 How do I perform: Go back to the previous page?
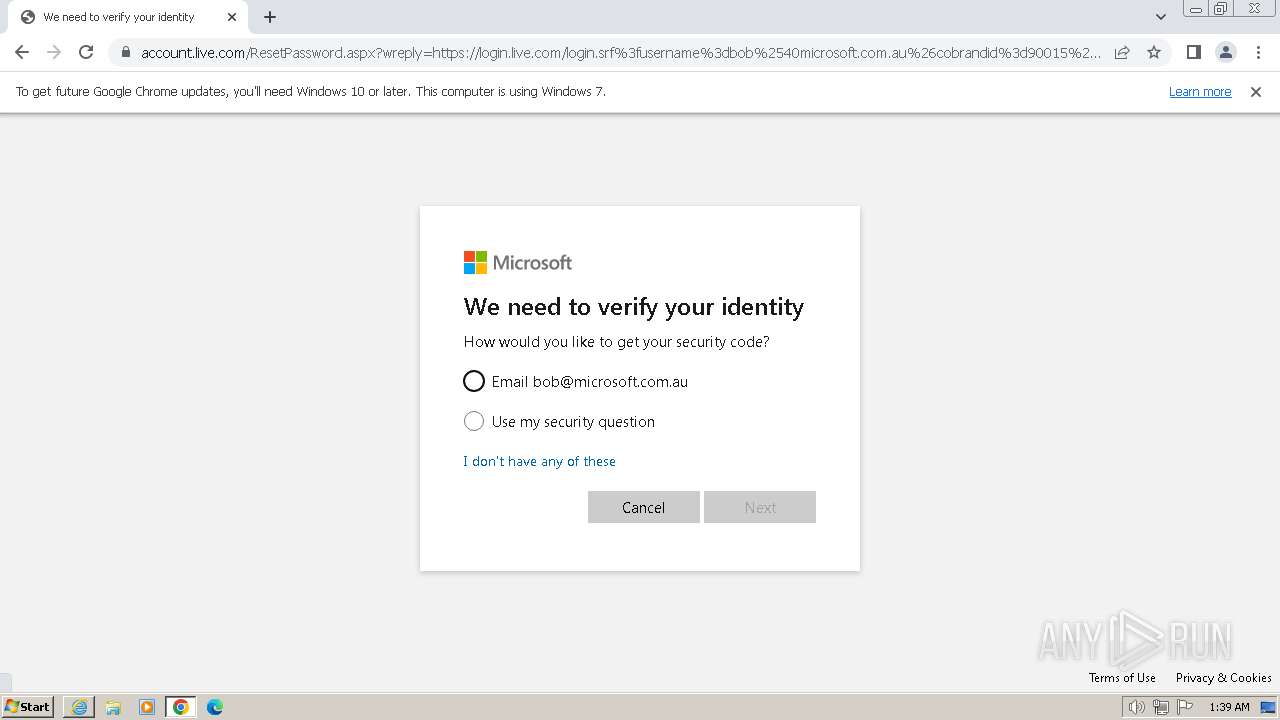[22, 52]
